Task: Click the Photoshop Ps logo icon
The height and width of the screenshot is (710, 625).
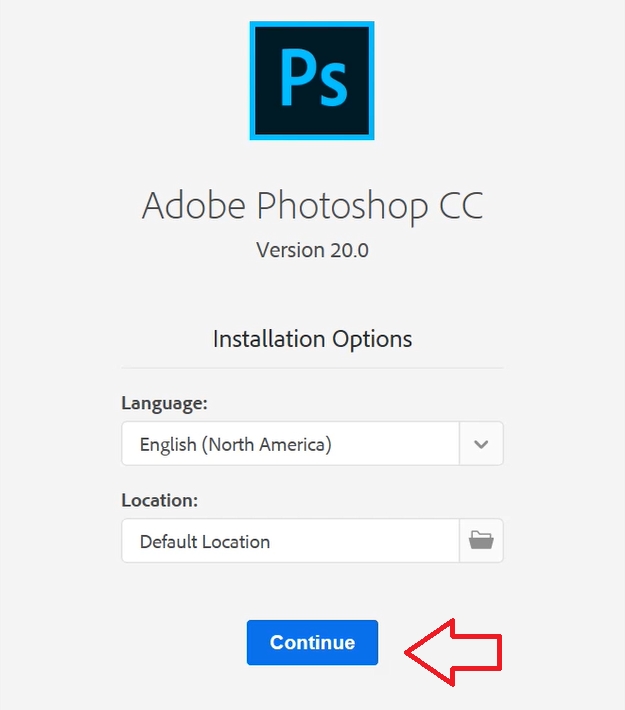Action: (x=312, y=80)
